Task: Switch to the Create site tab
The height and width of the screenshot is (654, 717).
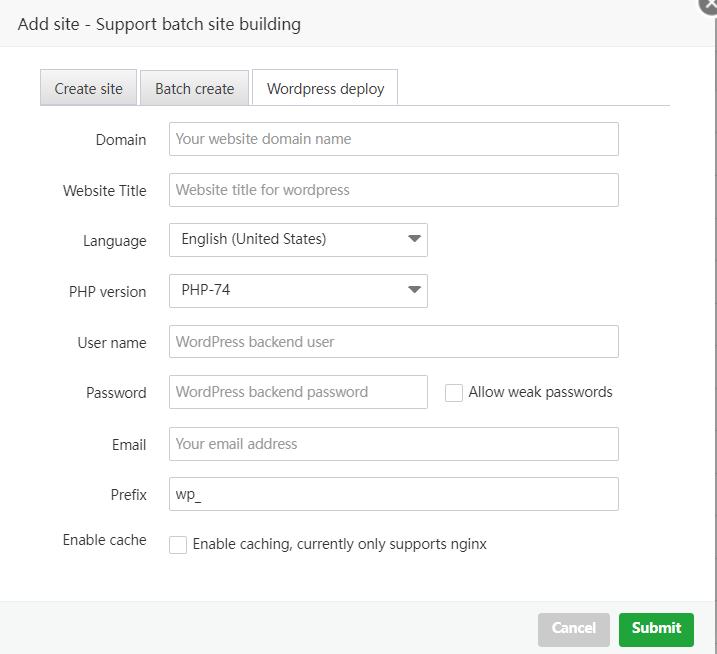Action: tap(89, 88)
